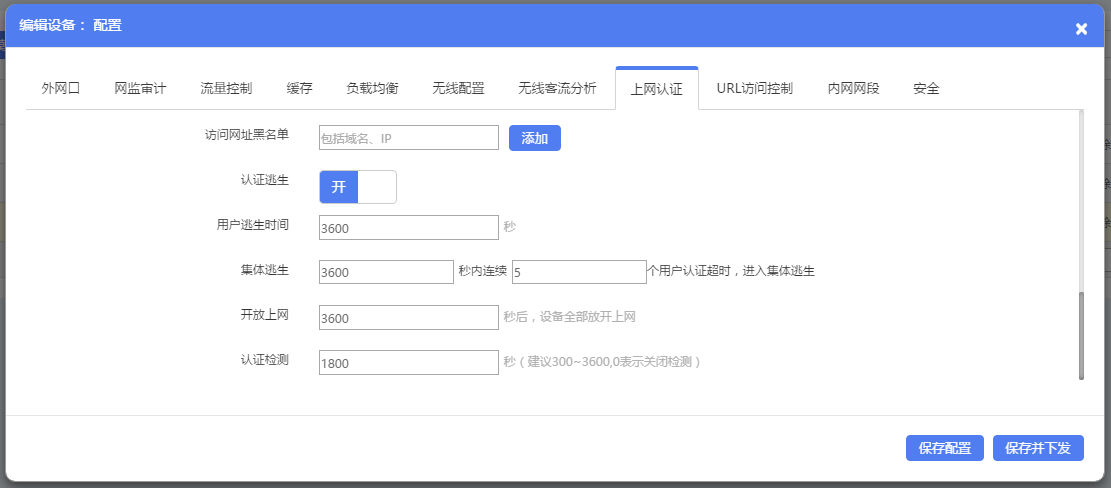Focus the 访问网址黑名单 input field
The width and height of the screenshot is (1111, 488).
click(408, 138)
